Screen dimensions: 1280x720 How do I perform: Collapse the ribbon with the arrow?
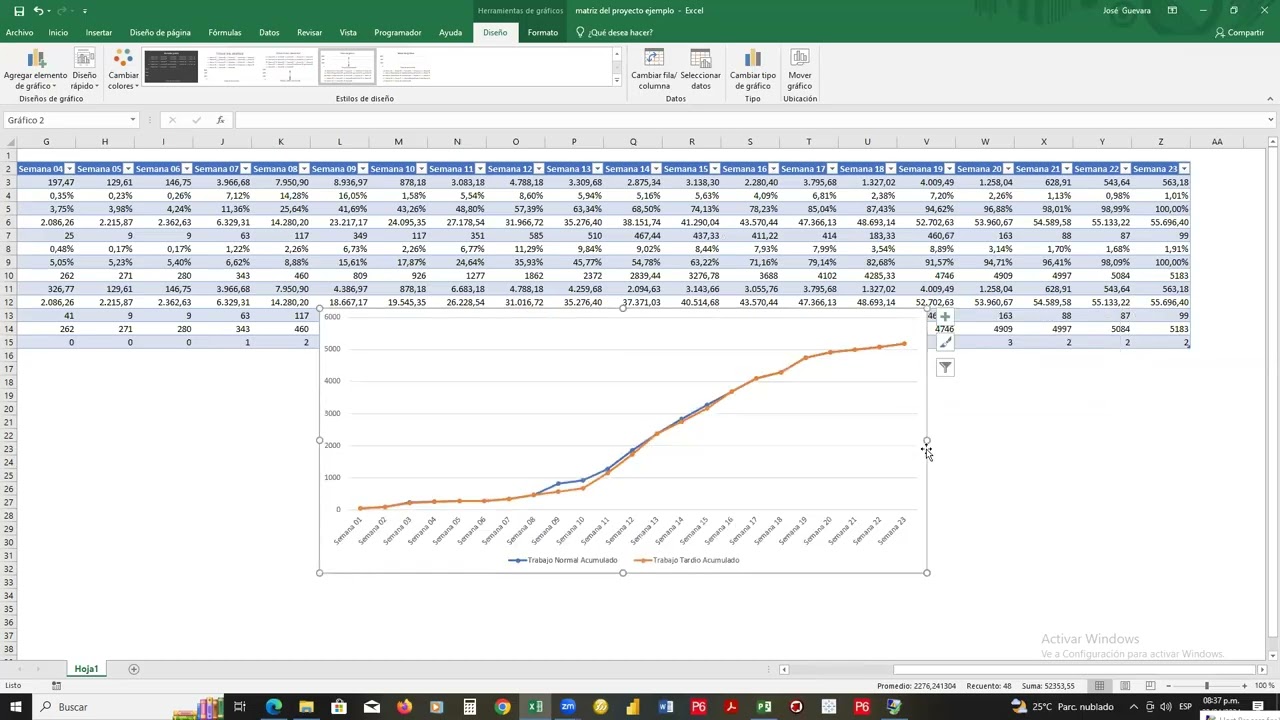tap(1271, 98)
